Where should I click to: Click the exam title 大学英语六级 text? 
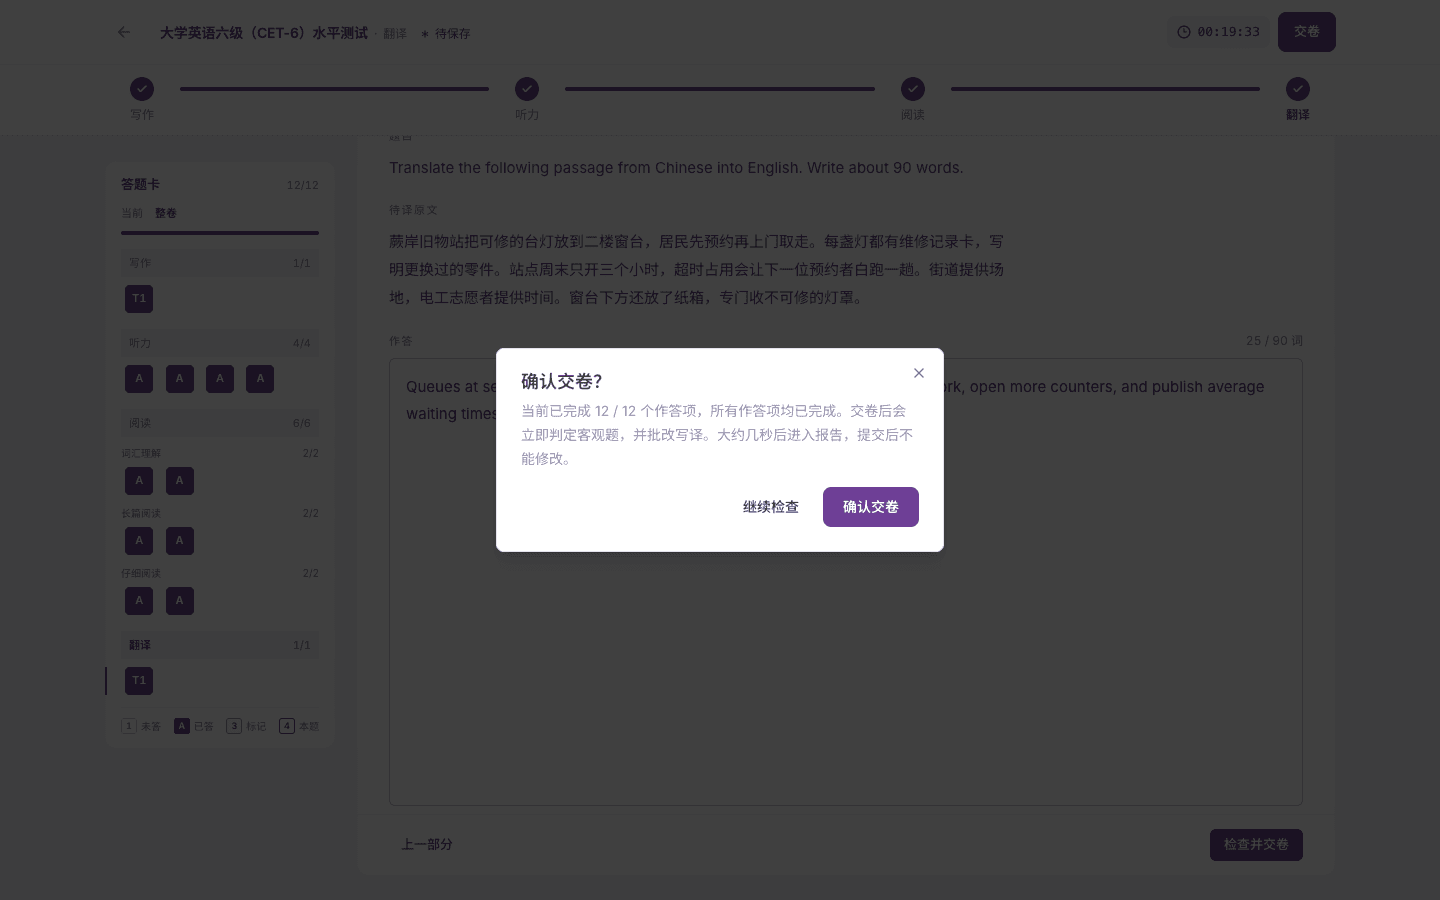coord(264,33)
